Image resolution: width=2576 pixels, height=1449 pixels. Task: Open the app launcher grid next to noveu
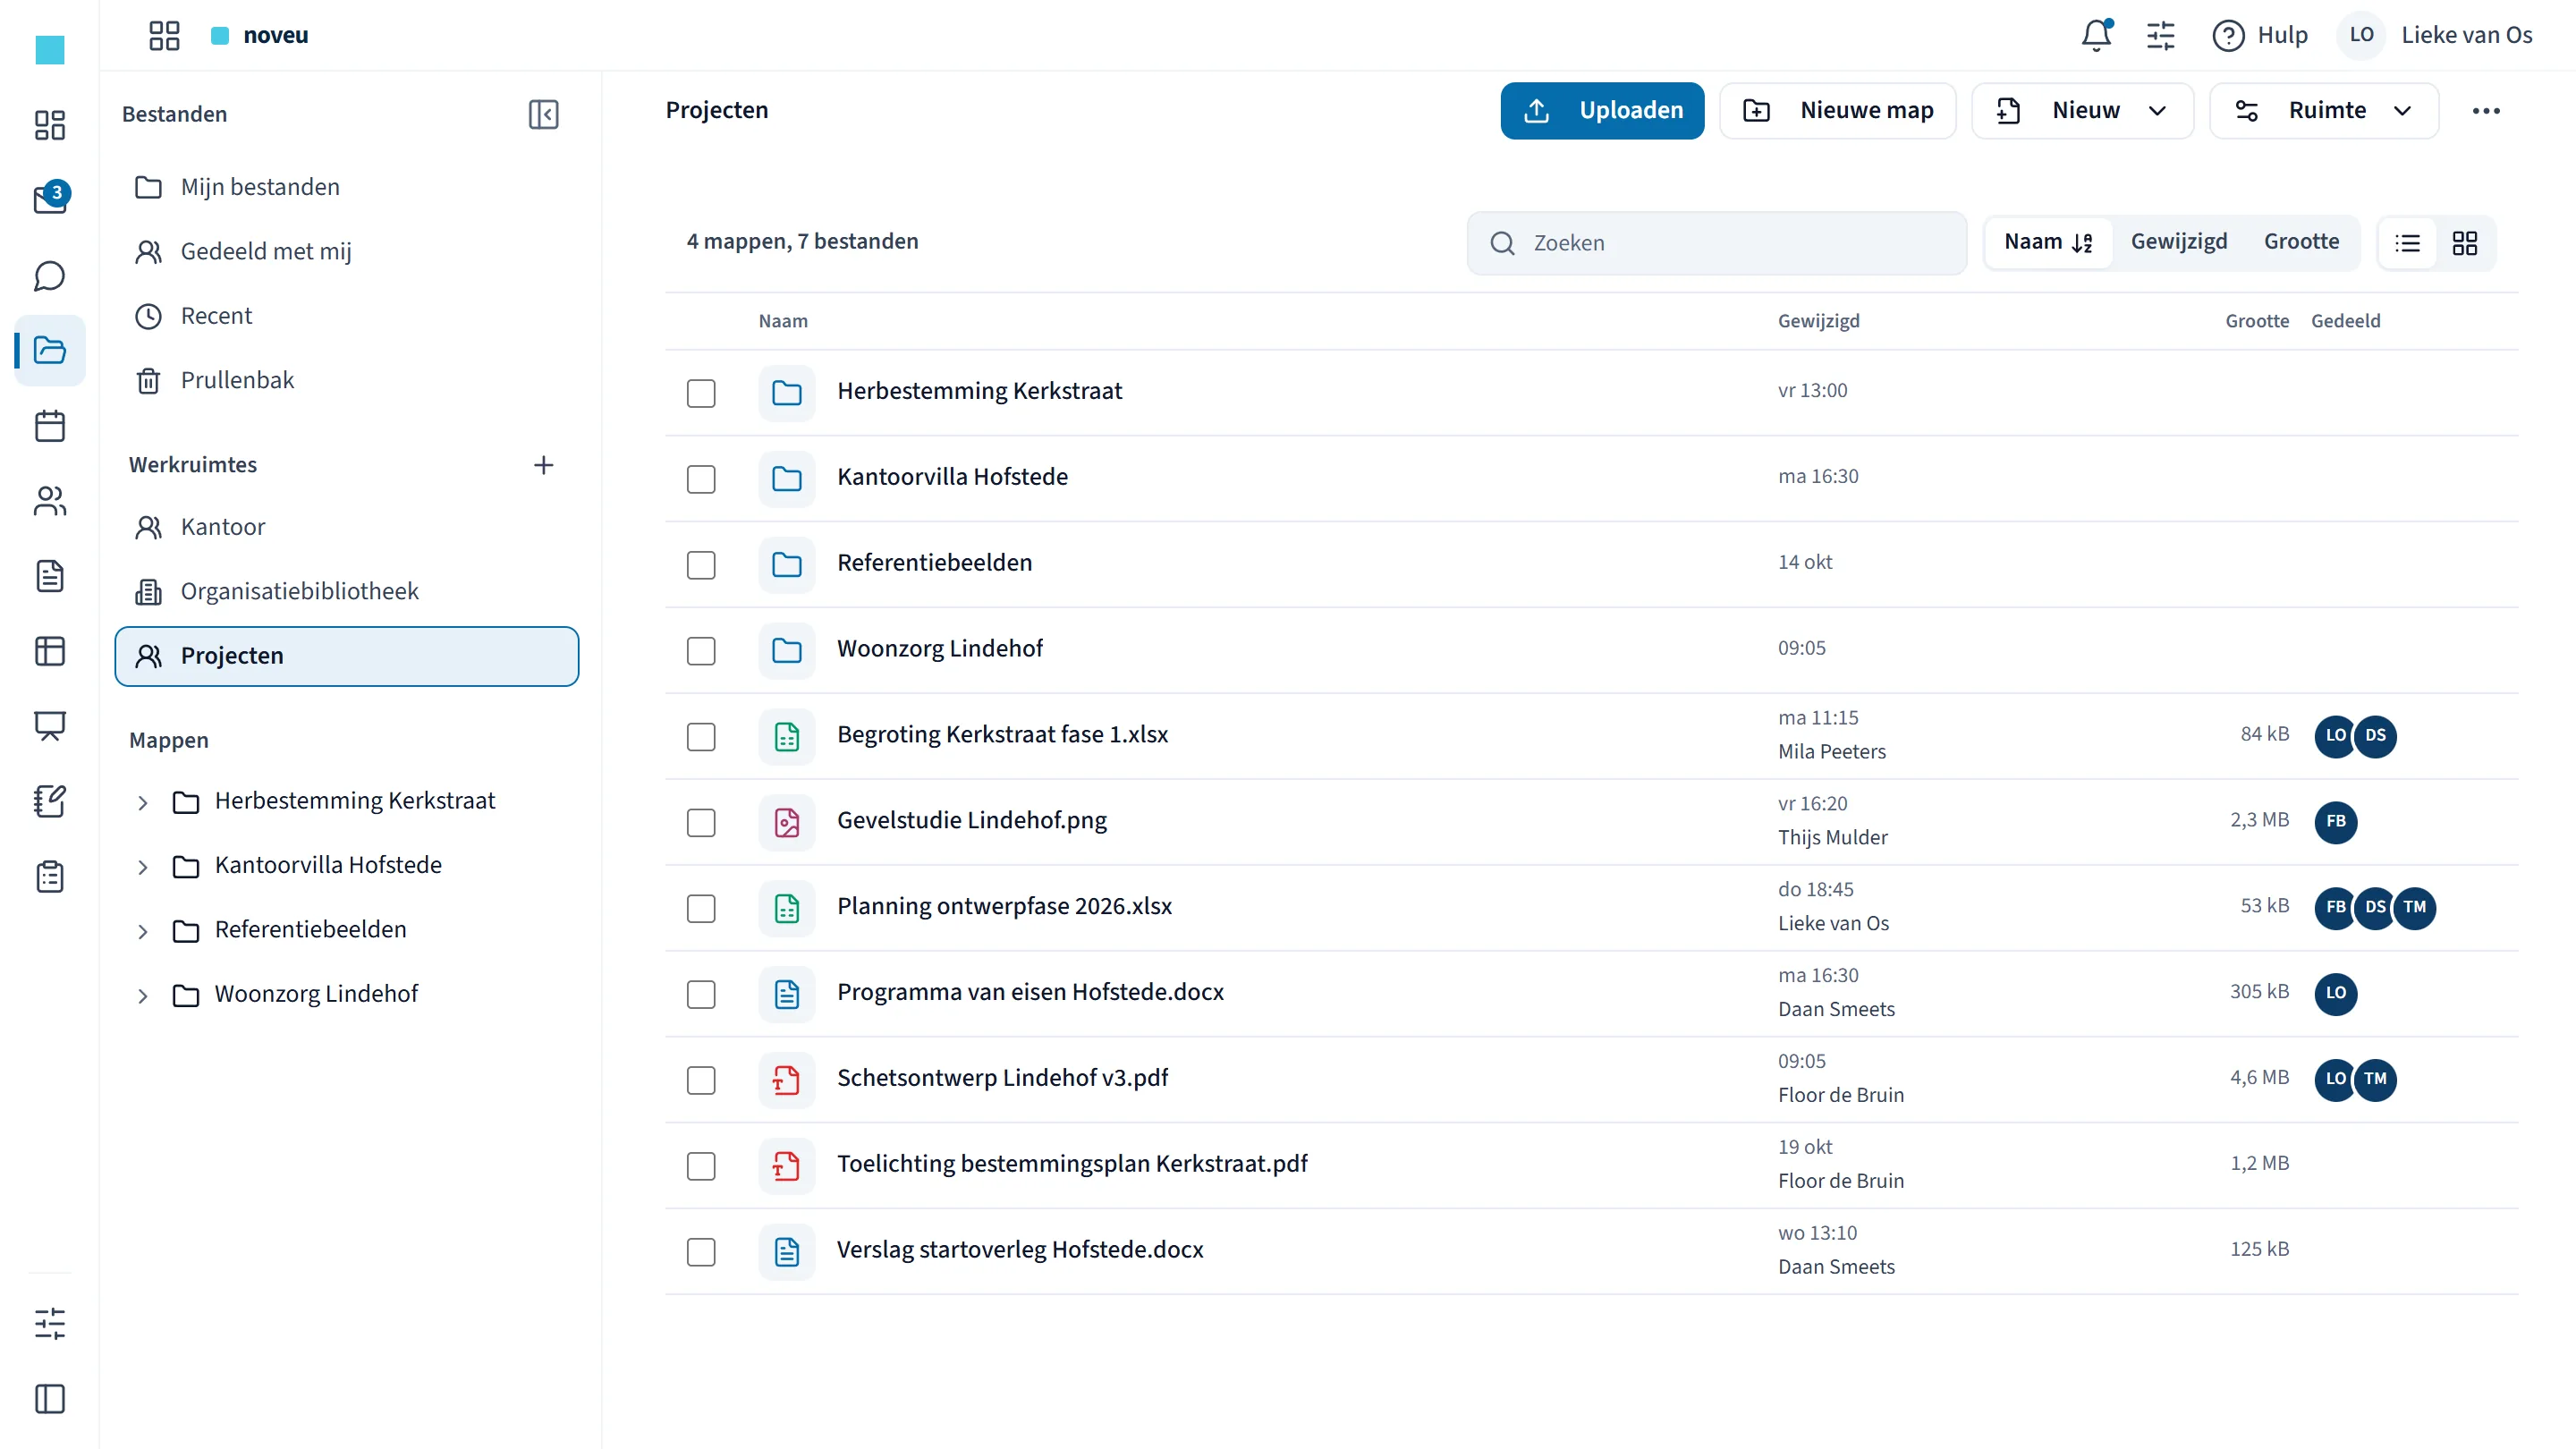pyautogui.click(x=164, y=35)
